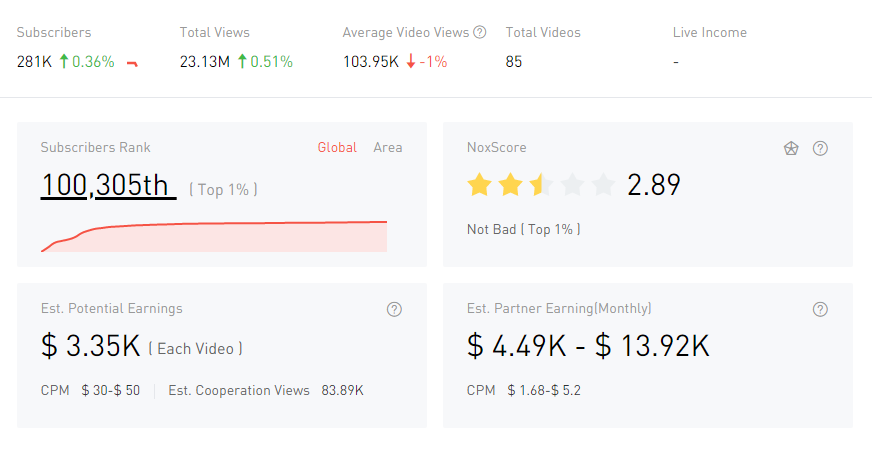Click the help icon beside Average Video Views

click(x=480, y=32)
